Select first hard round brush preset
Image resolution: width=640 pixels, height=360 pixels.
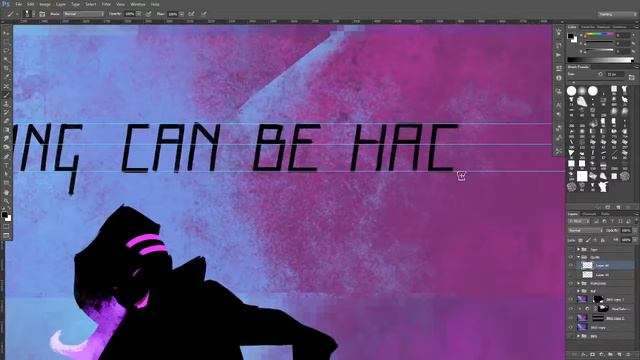coord(571,91)
